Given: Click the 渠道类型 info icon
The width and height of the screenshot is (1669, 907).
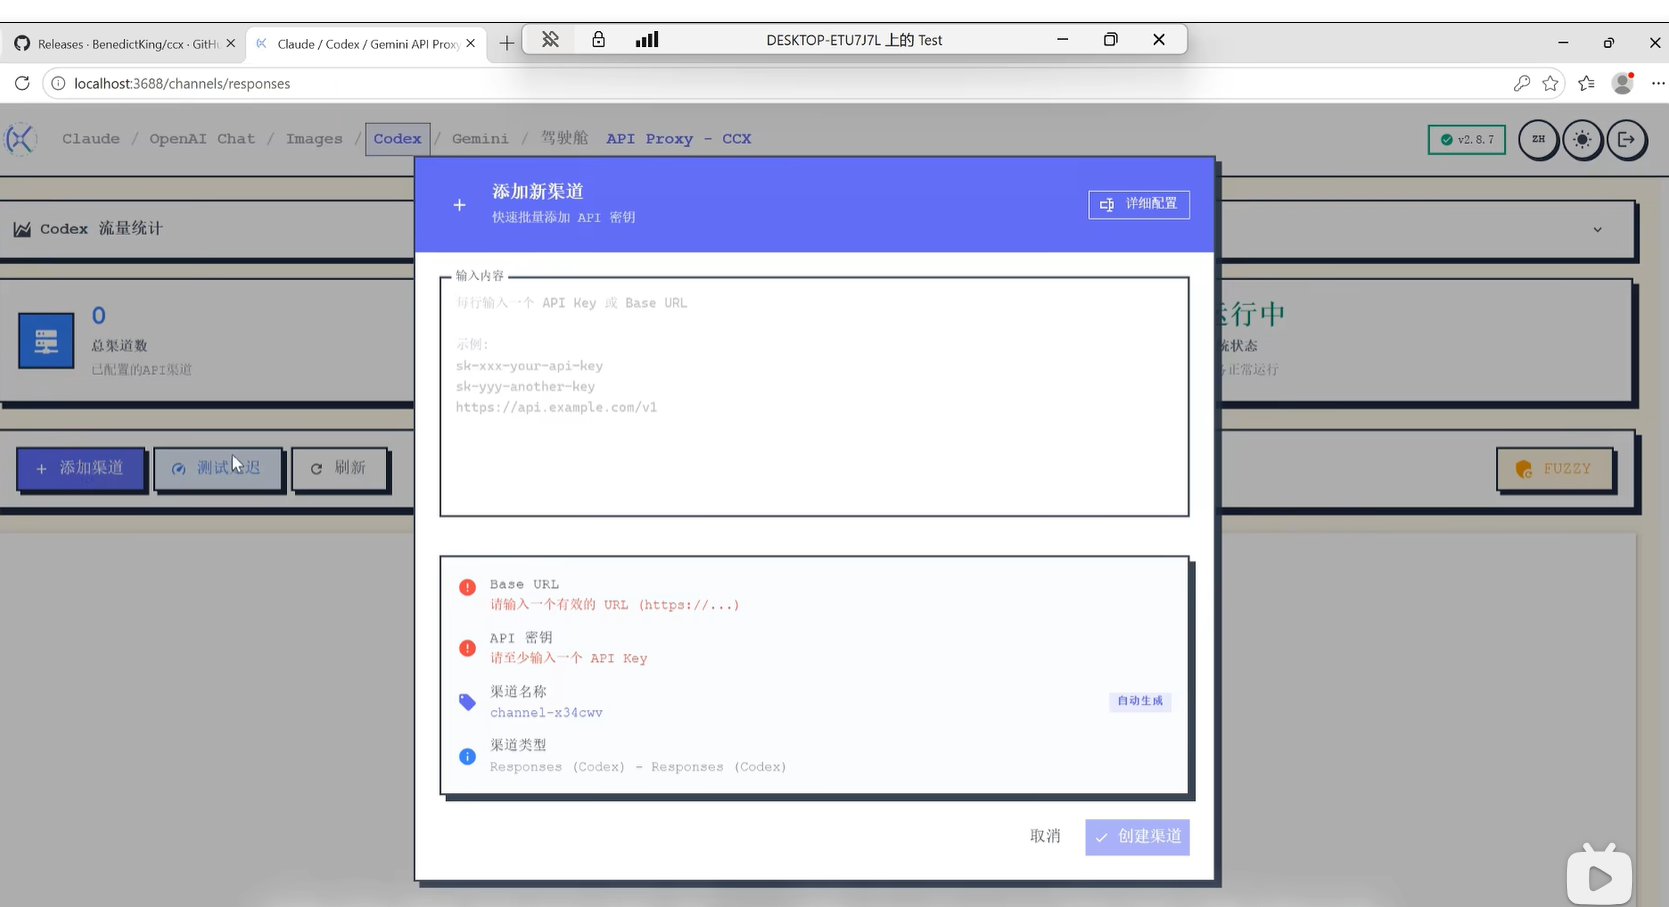Looking at the screenshot, I should [x=467, y=756].
